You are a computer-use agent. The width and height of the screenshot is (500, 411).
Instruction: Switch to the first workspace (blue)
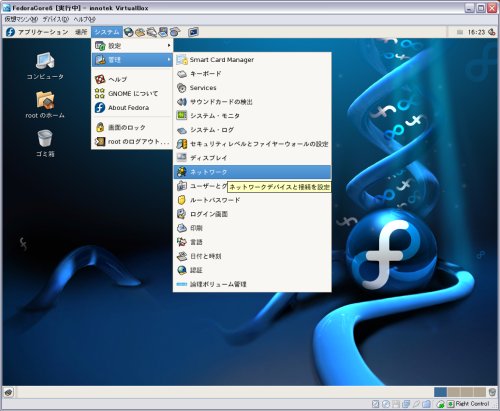point(440,392)
